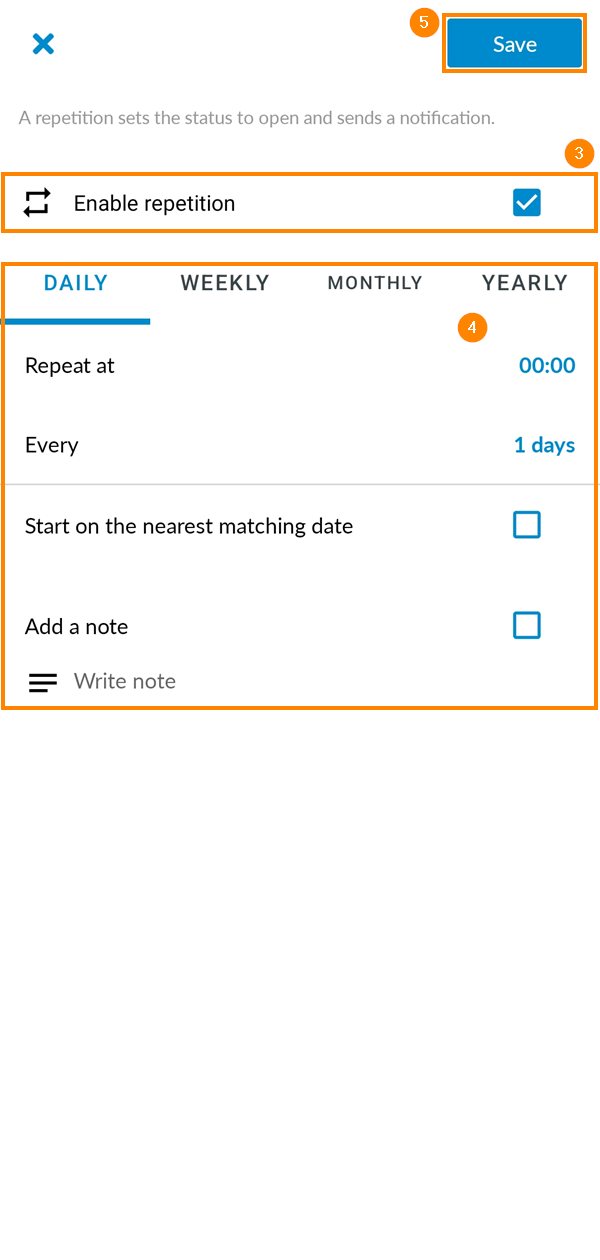Open the Repeat at time picker showing 00:00
The width and height of the screenshot is (600, 1260).
547,365
